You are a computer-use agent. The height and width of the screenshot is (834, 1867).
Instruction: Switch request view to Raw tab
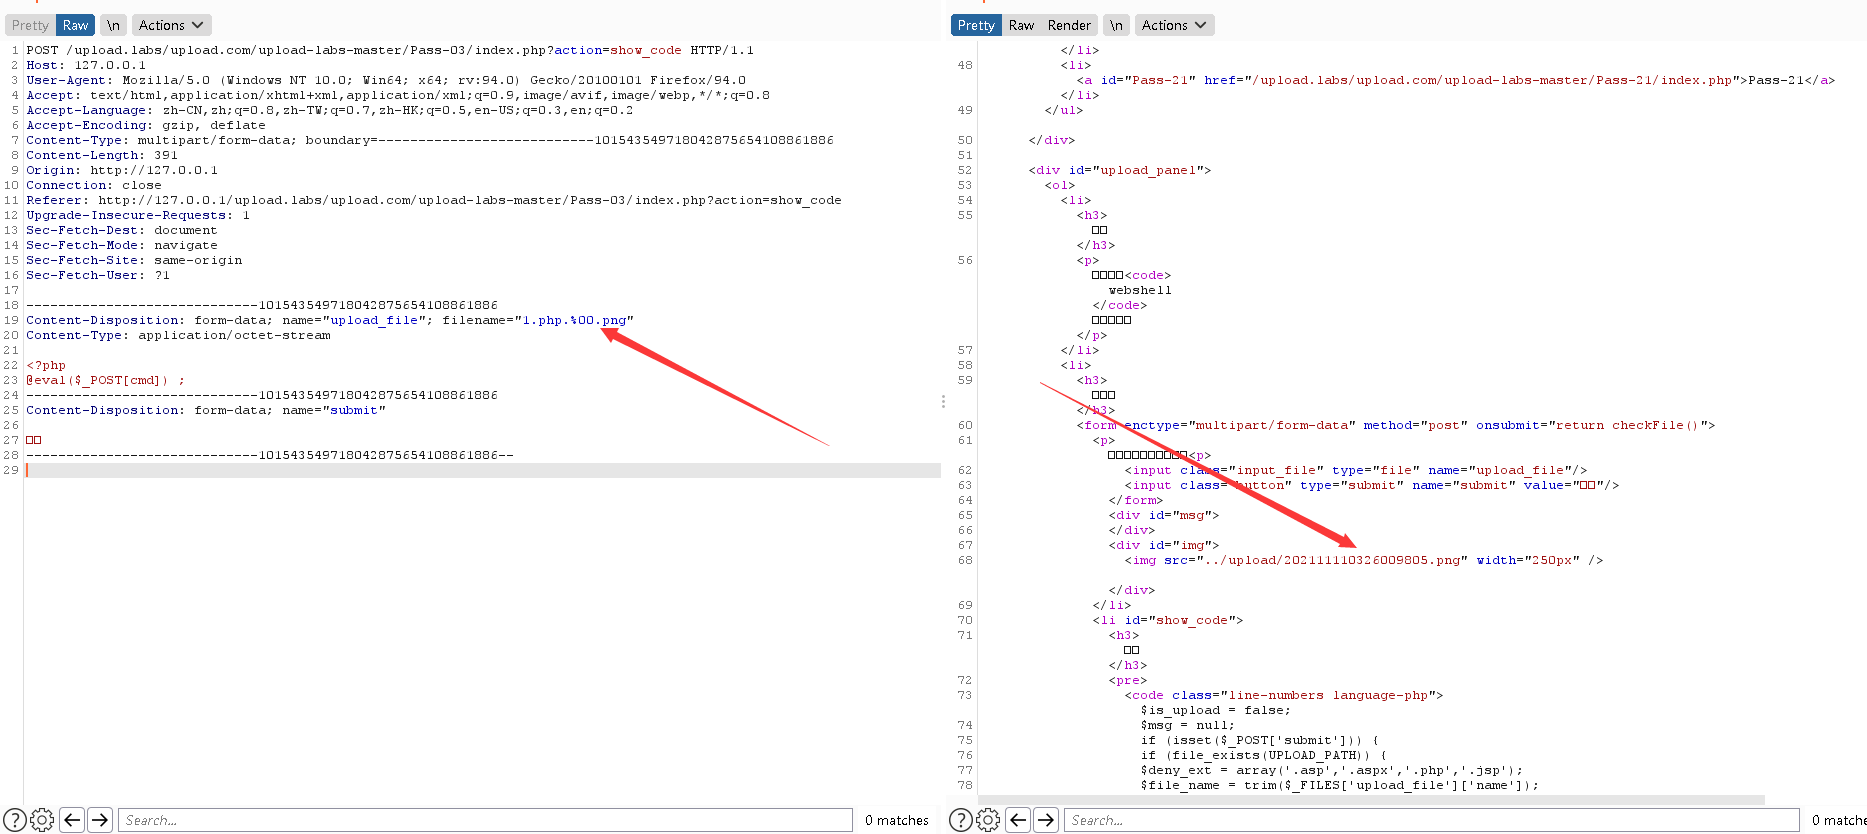[x=75, y=25]
